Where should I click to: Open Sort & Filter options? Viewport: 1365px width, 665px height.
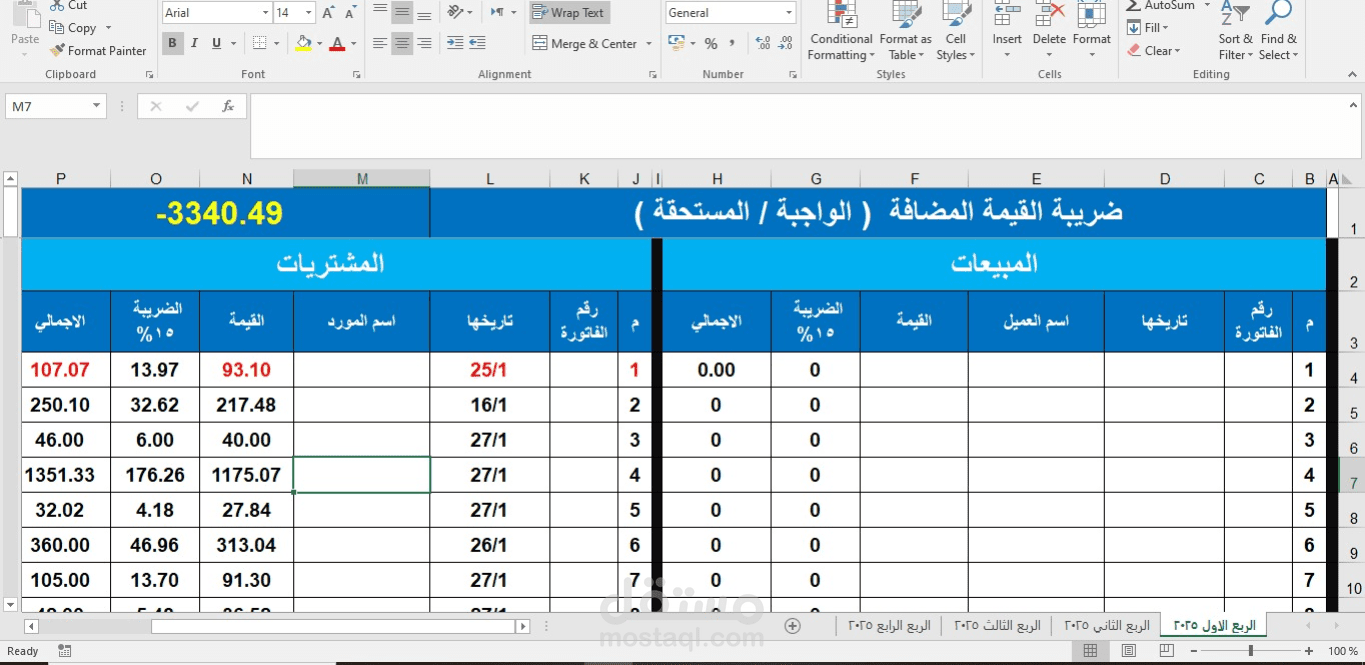(1235, 31)
